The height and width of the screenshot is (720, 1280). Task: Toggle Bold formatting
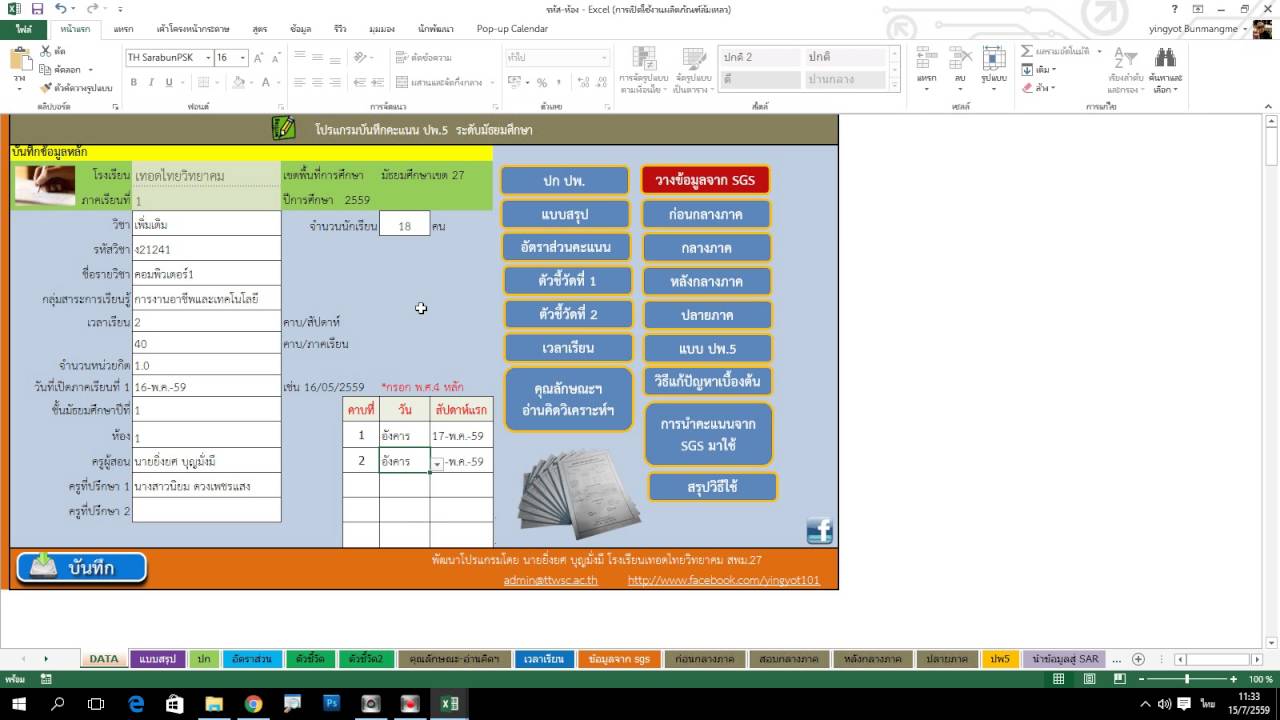pos(134,82)
